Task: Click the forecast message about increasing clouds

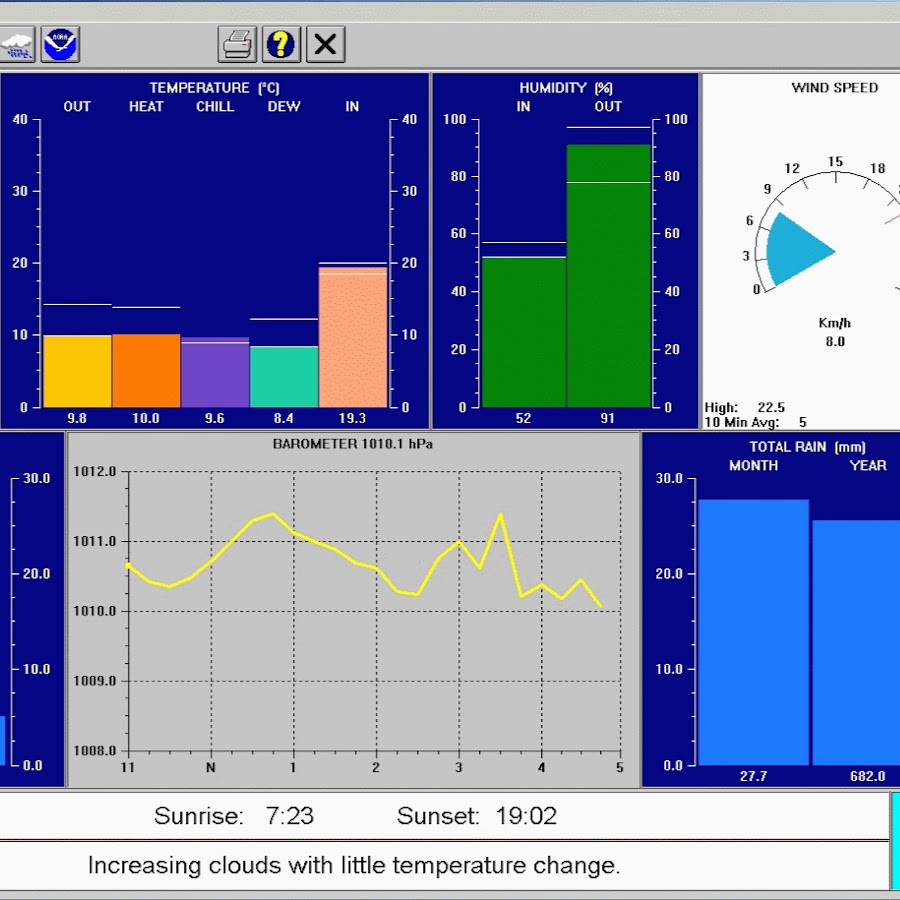Action: 354,866
